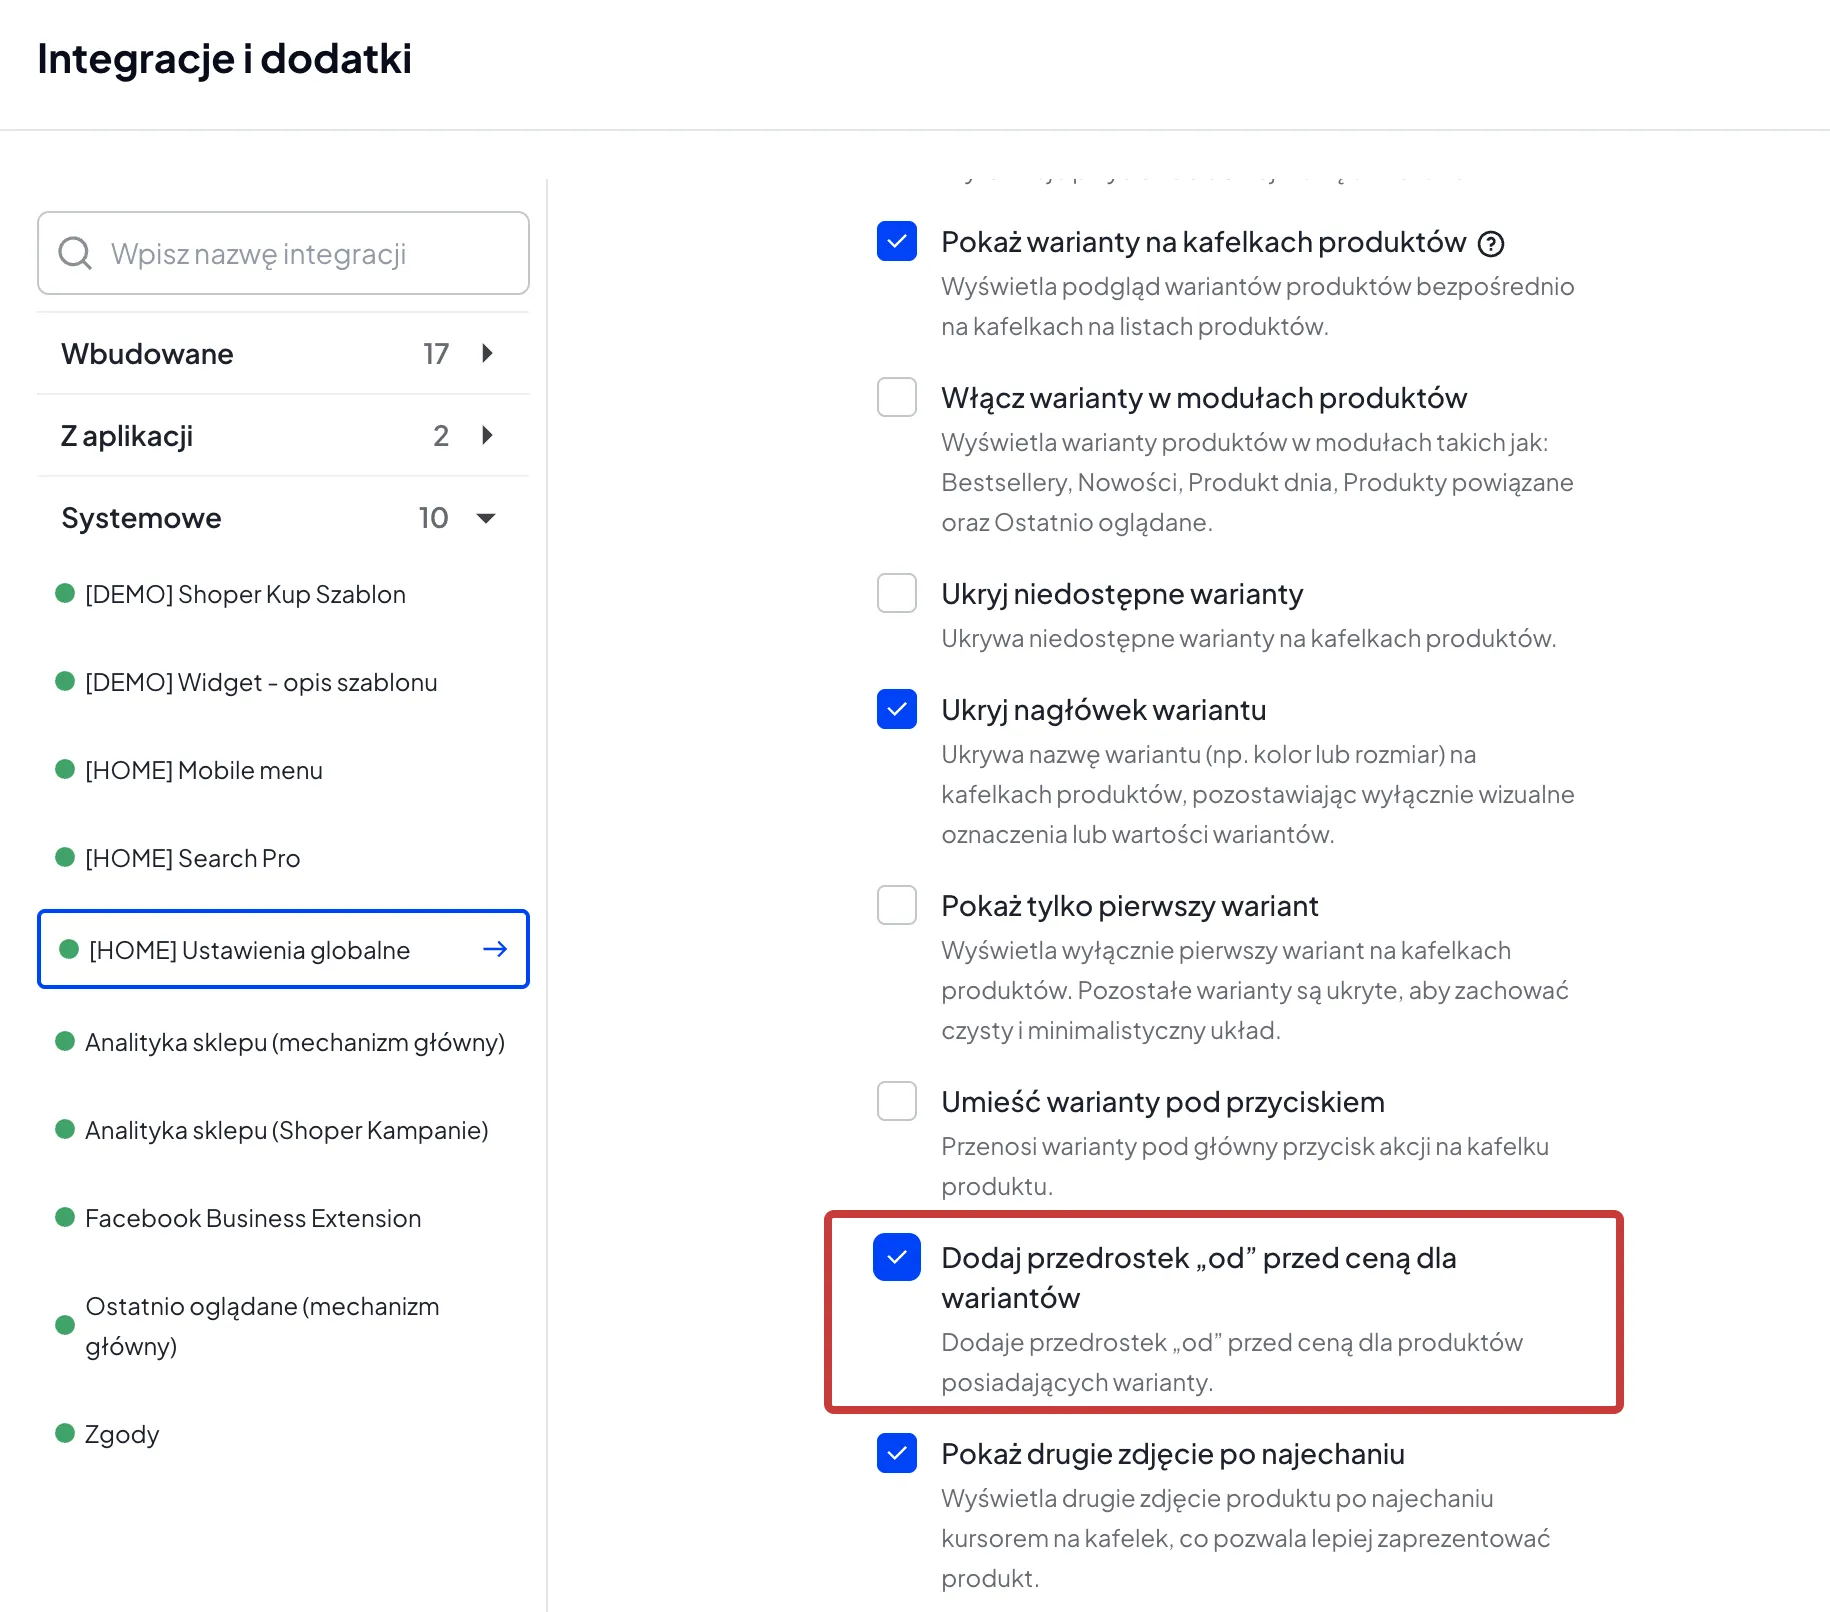Uncheck Pokaż warianty na kafelkach produktów

(897, 241)
